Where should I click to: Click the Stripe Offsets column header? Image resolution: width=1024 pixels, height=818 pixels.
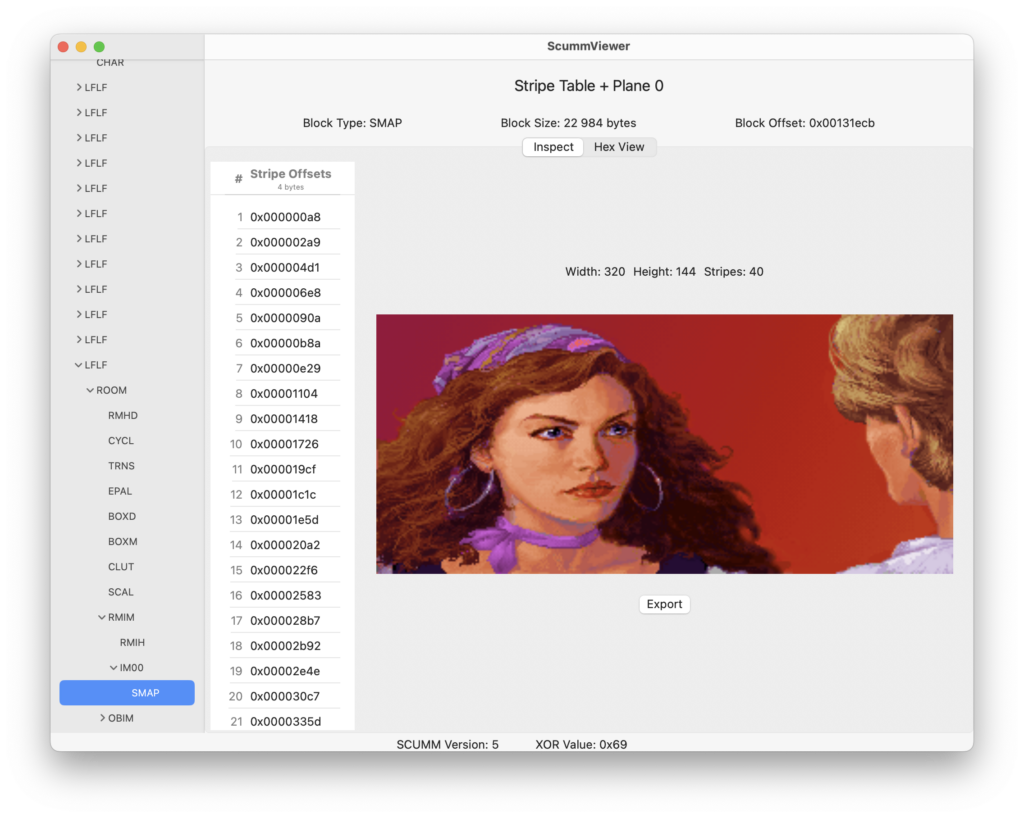pyautogui.click(x=290, y=174)
